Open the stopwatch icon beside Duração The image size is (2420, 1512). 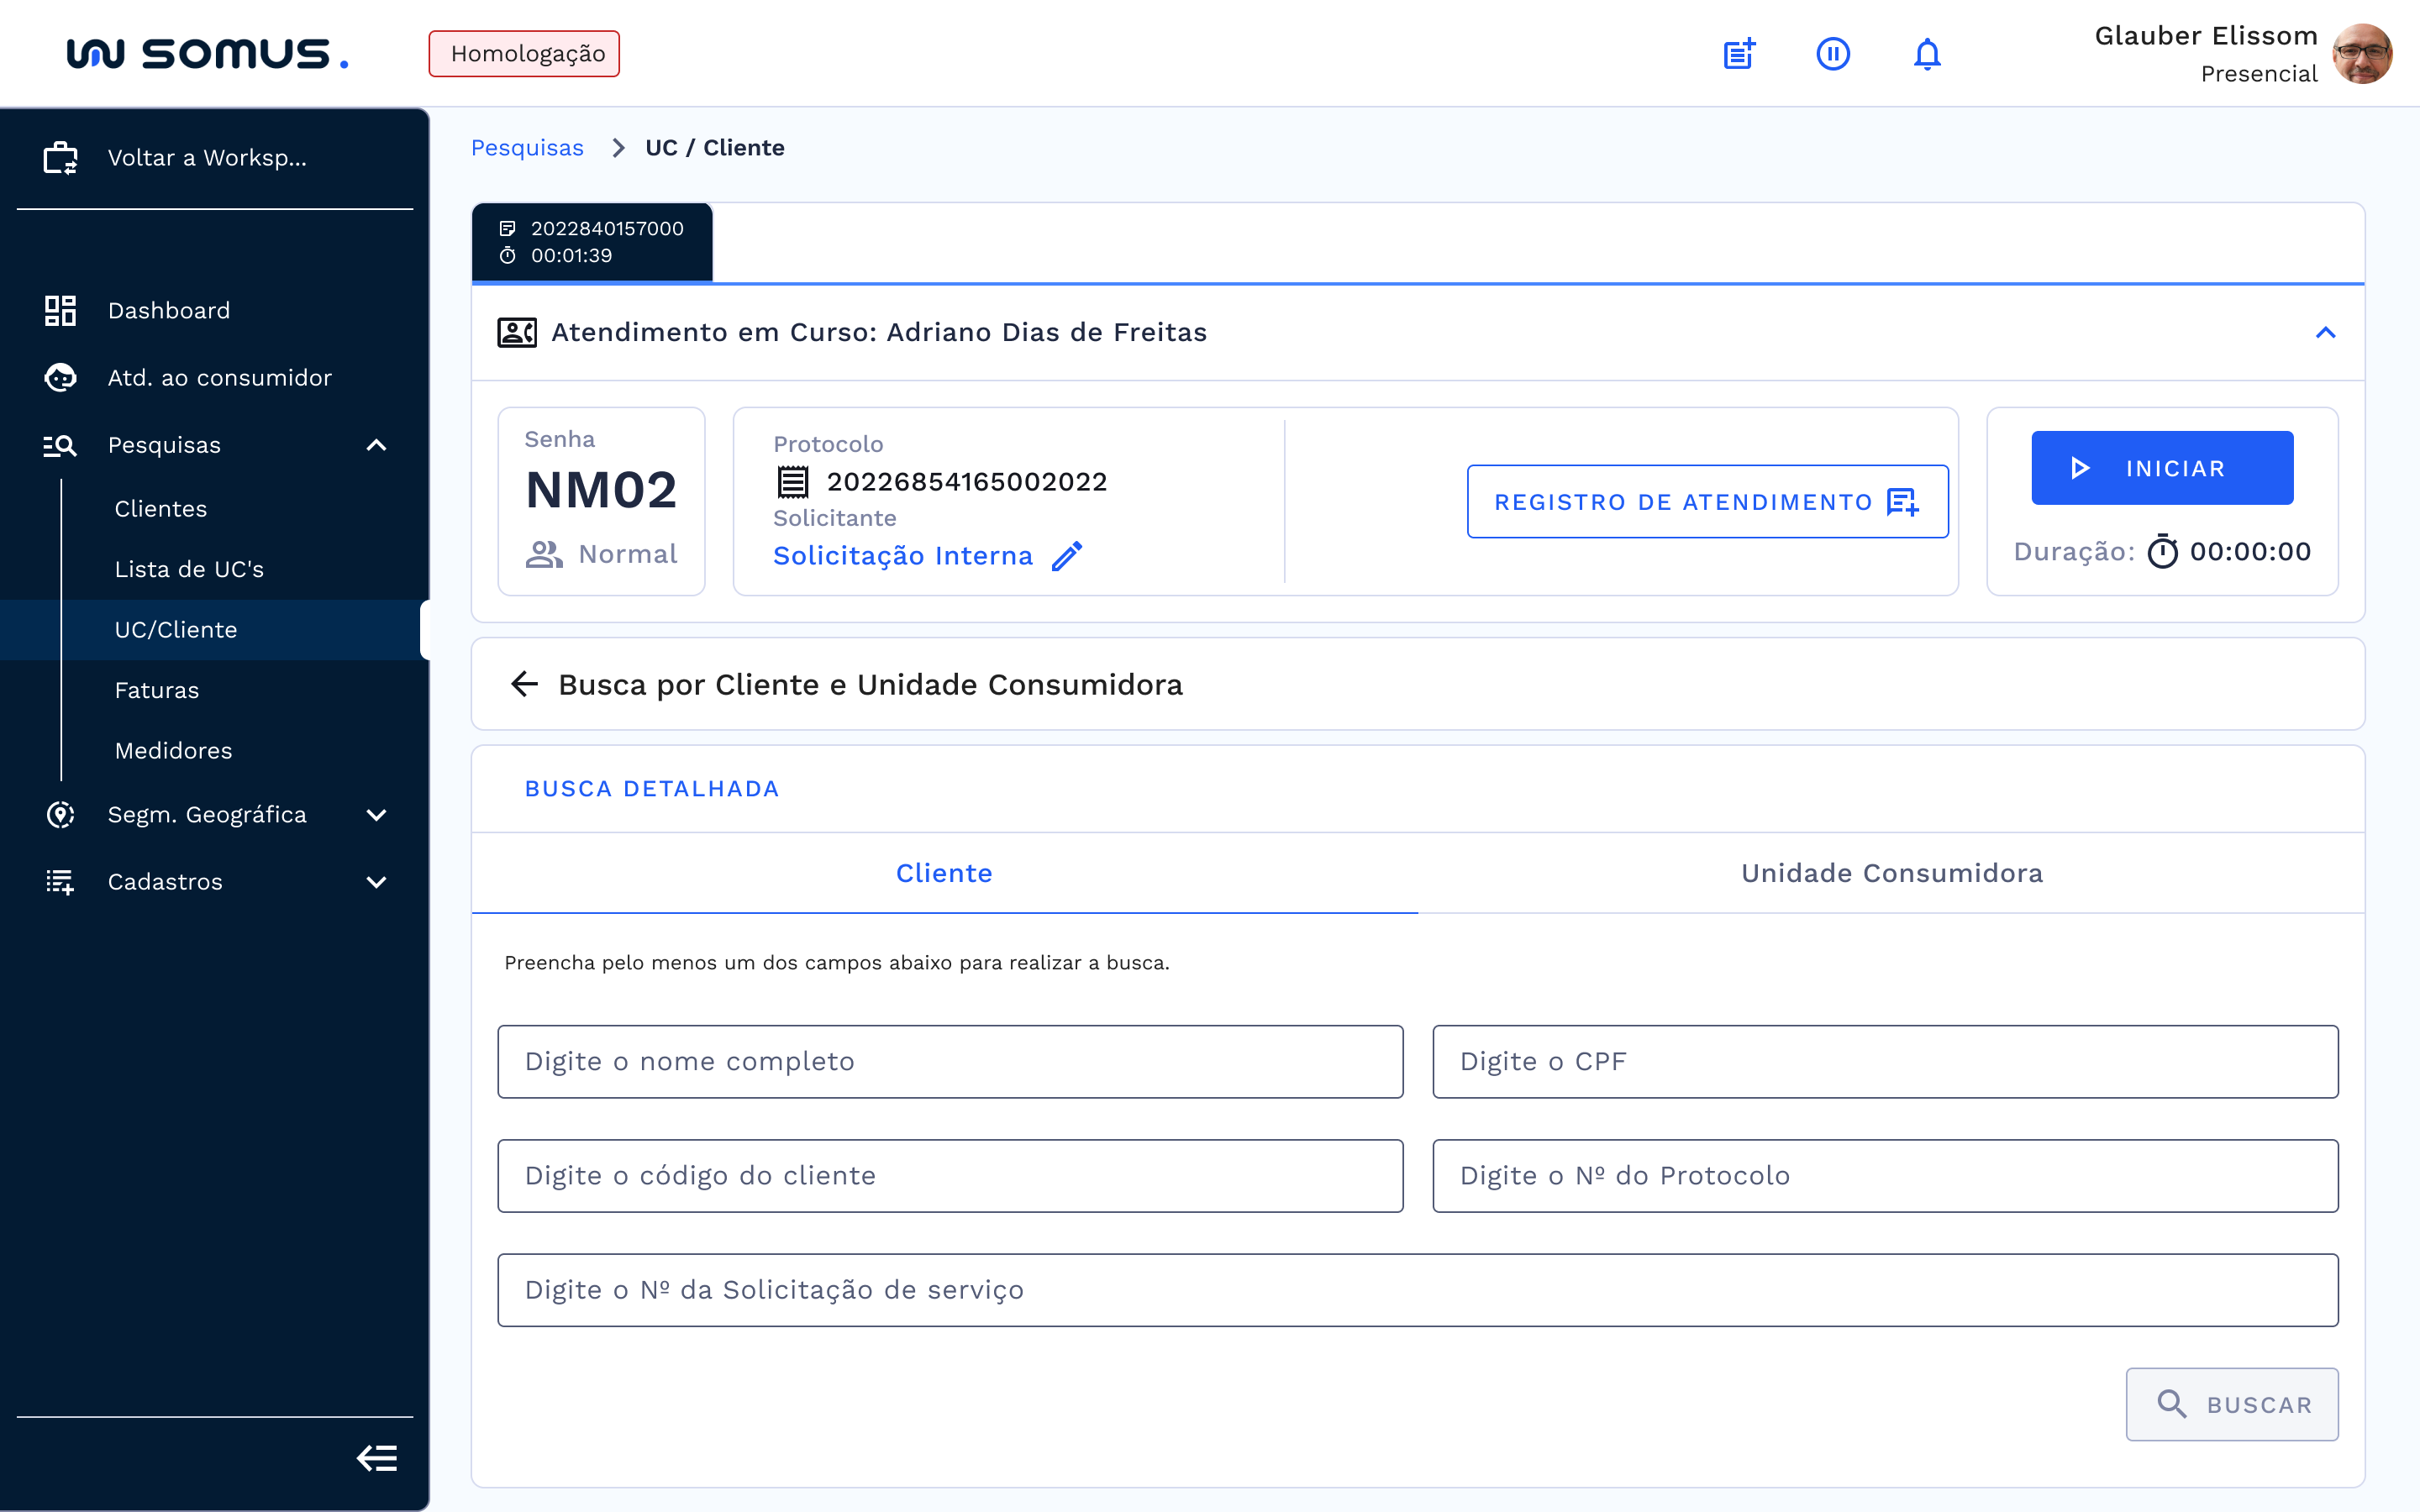2163,551
